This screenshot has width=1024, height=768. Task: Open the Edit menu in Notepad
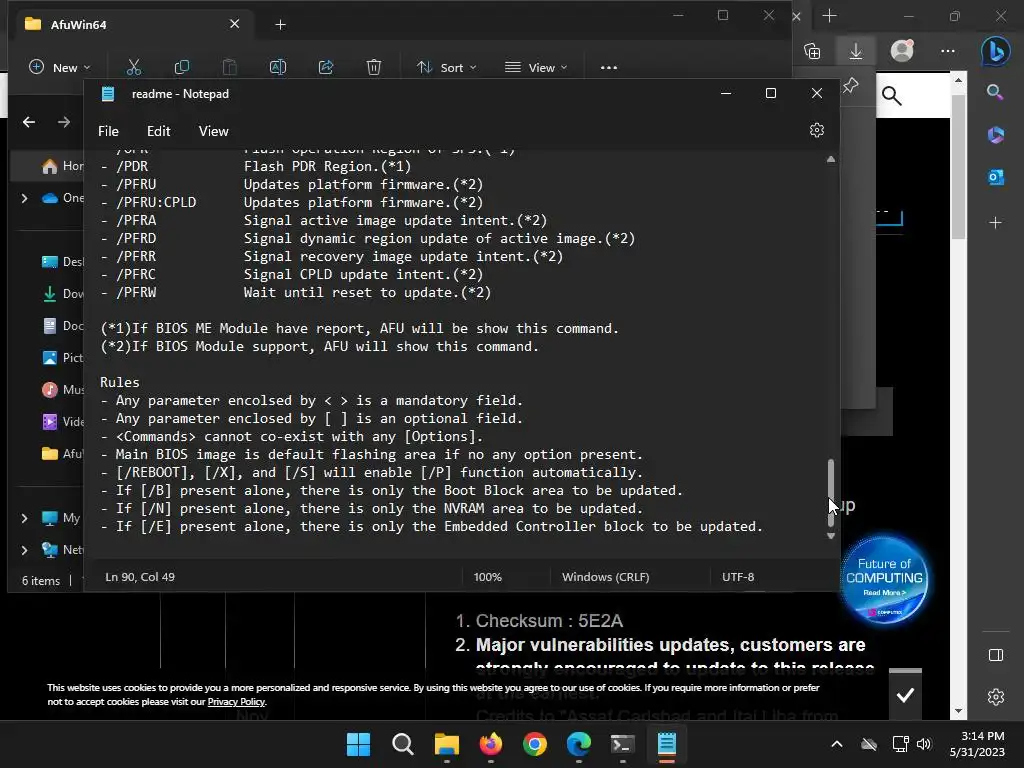[159, 131]
